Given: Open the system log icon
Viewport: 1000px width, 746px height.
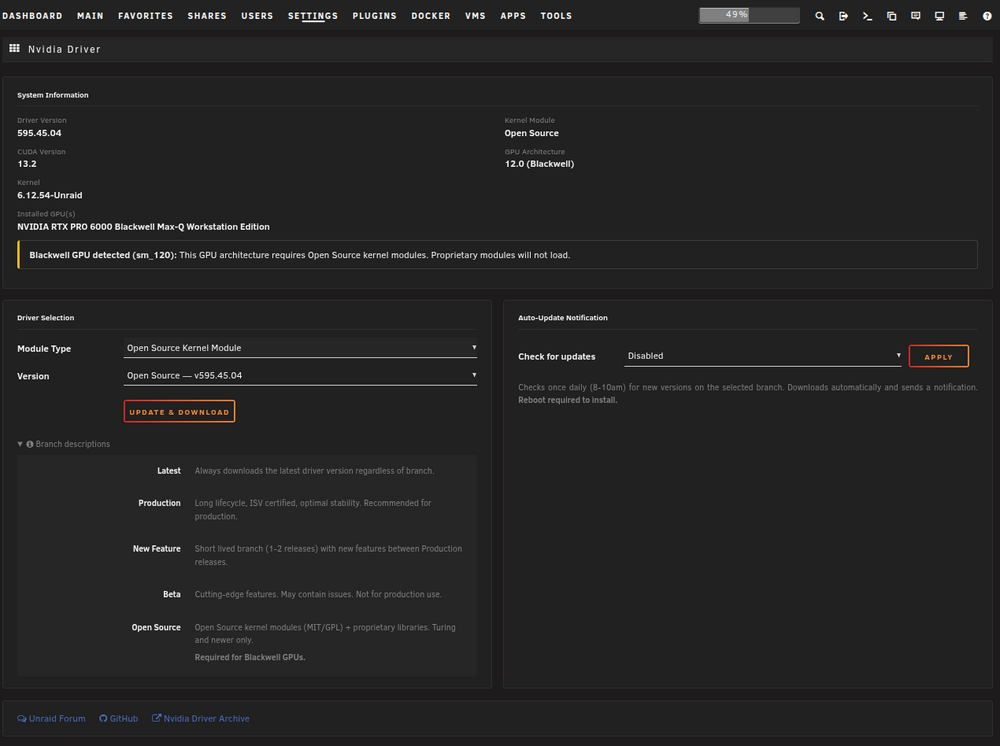Looking at the screenshot, I should click(963, 16).
